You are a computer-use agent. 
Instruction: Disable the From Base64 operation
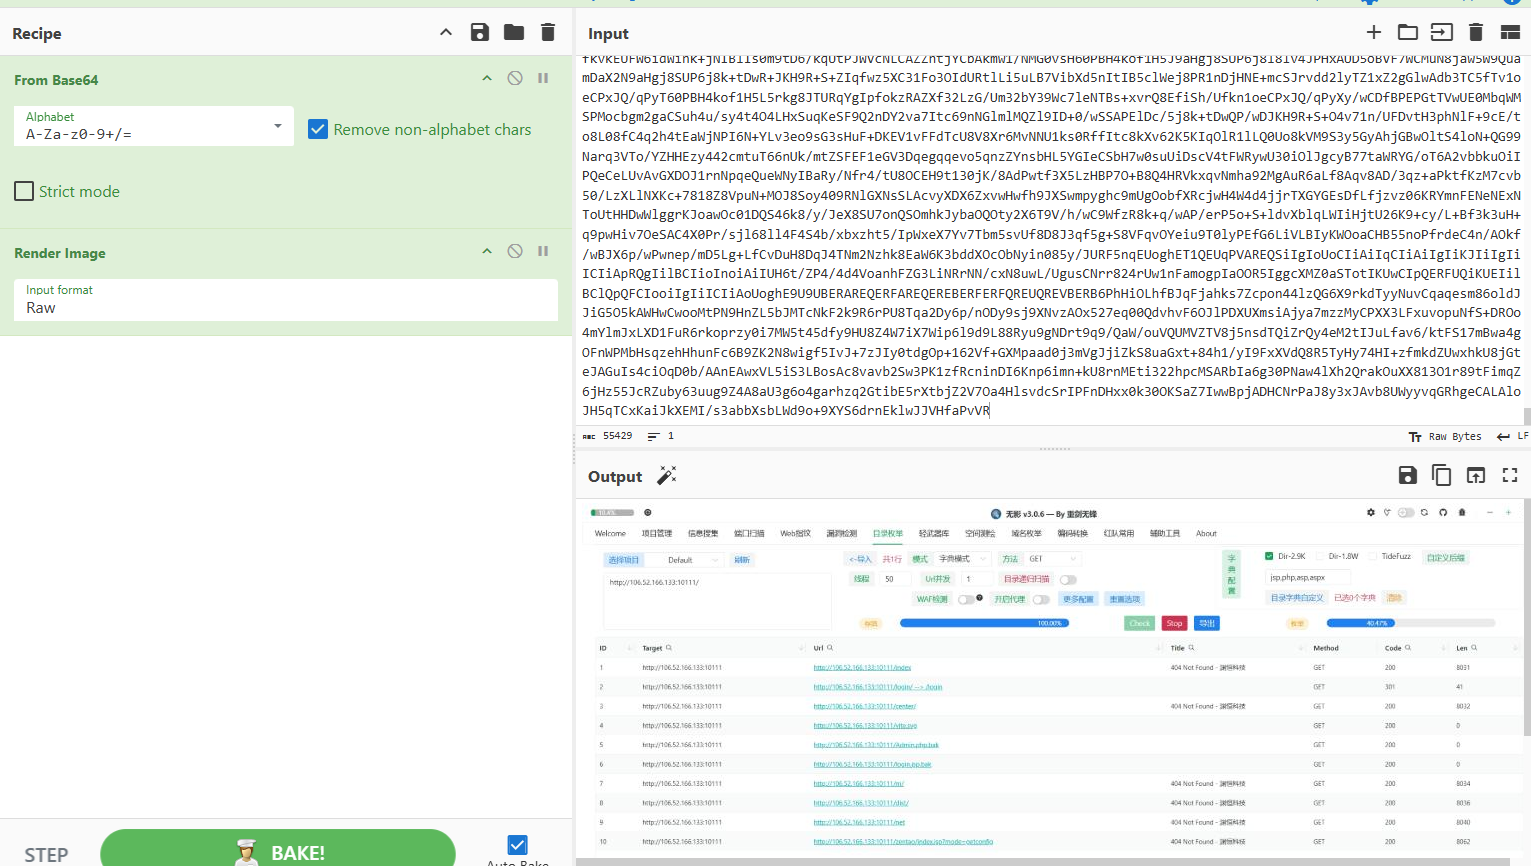pyautogui.click(x=515, y=78)
